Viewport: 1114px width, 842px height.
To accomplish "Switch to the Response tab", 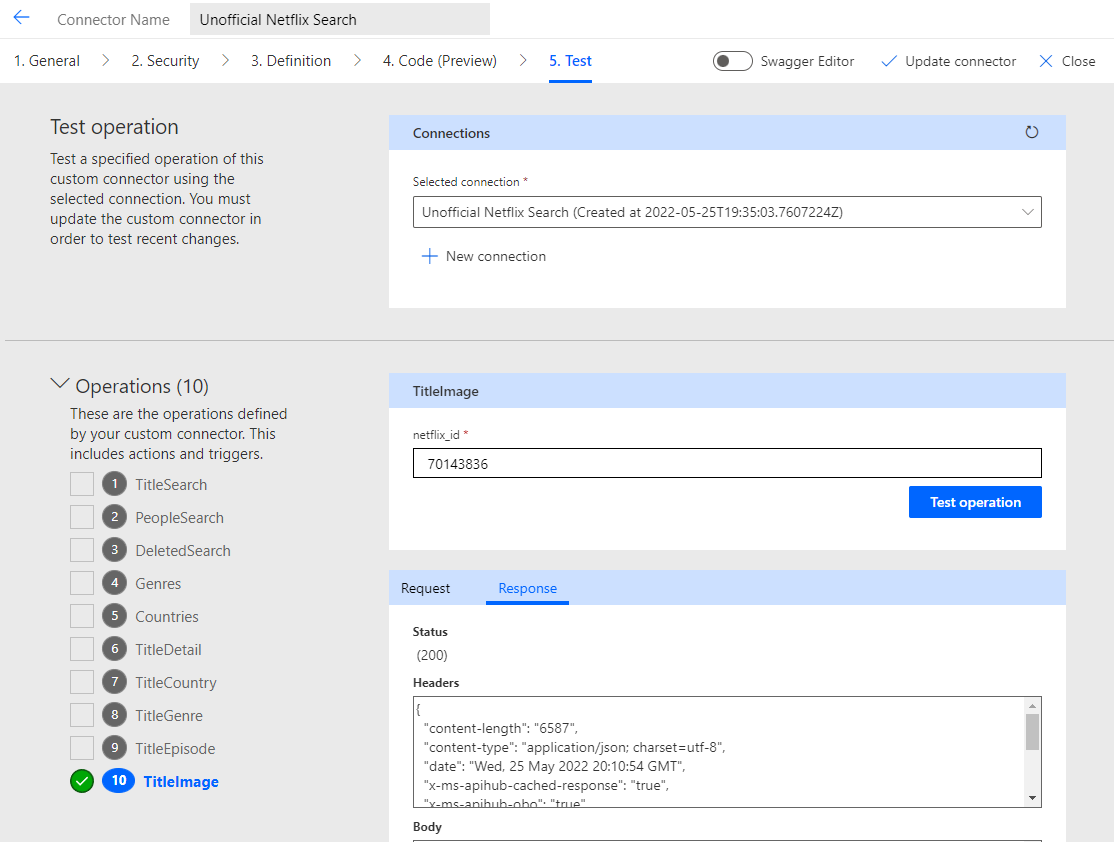I will 527,588.
